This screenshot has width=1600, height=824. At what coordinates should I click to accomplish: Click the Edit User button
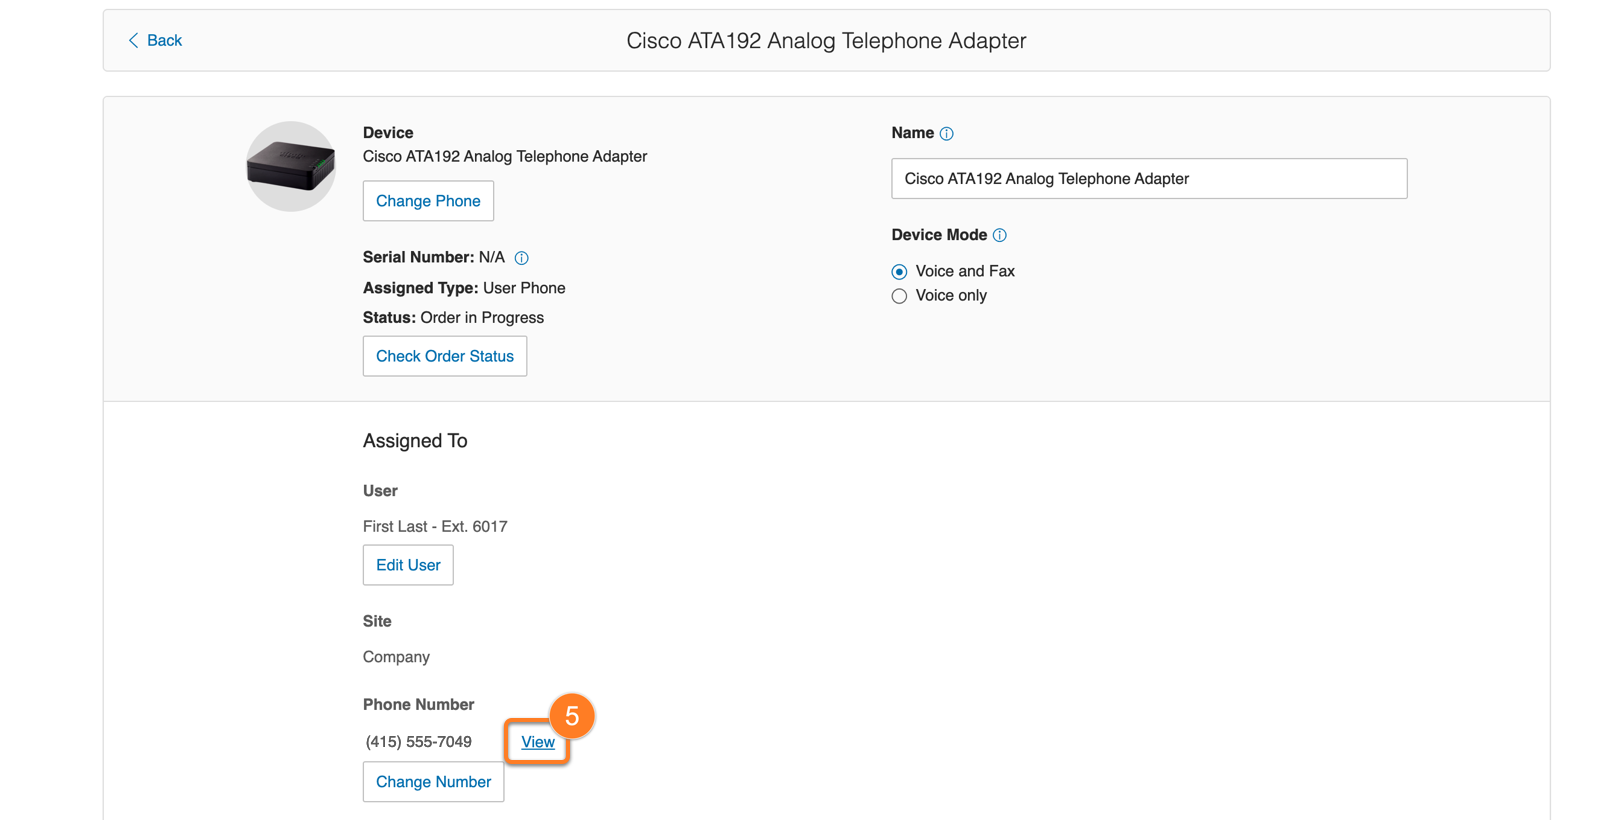(x=408, y=565)
